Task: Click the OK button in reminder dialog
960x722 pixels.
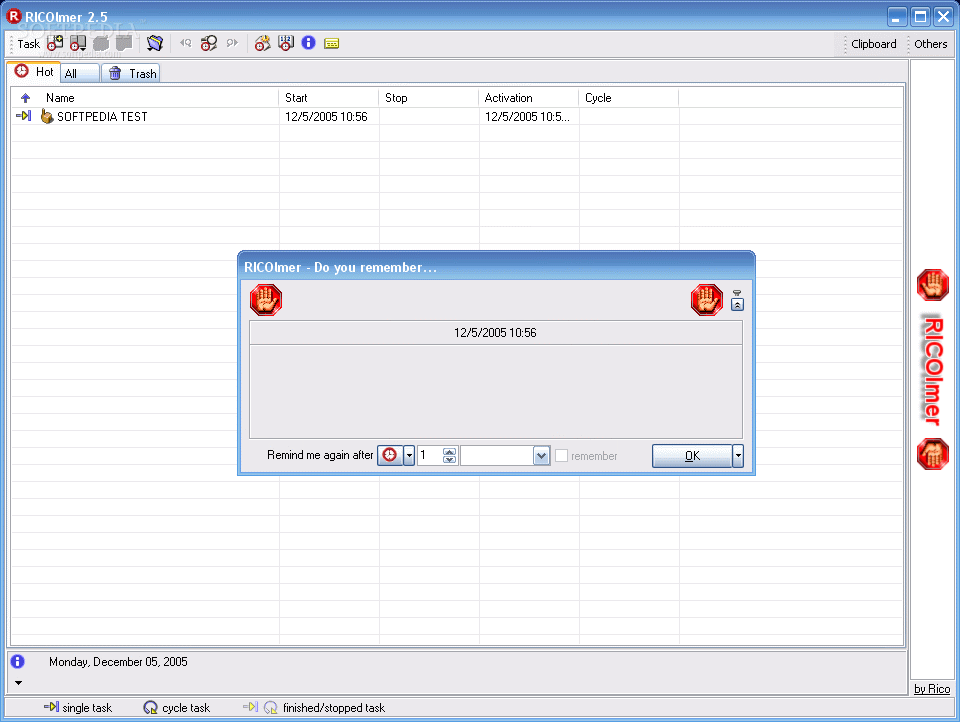Action: (692, 456)
